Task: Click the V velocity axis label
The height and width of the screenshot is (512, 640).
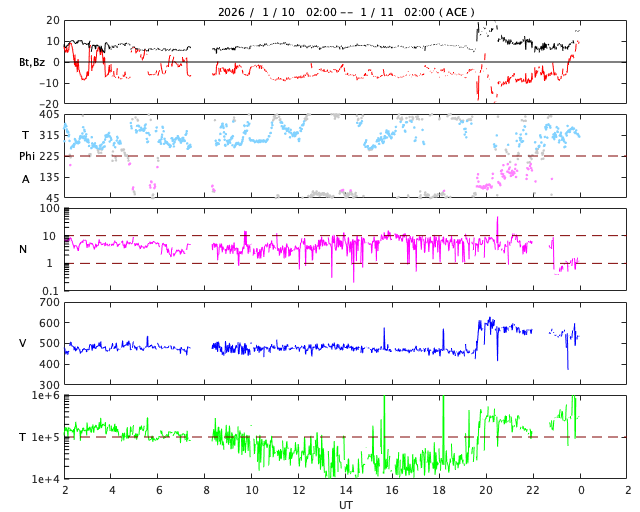Action: 23,343
